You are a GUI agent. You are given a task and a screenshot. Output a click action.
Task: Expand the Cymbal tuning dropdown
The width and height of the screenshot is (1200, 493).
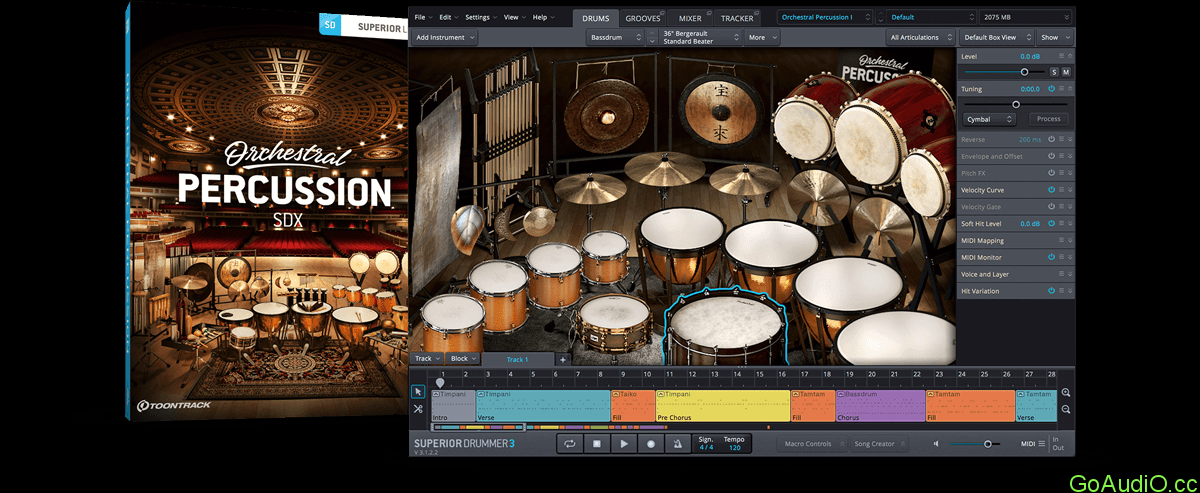[988, 119]
